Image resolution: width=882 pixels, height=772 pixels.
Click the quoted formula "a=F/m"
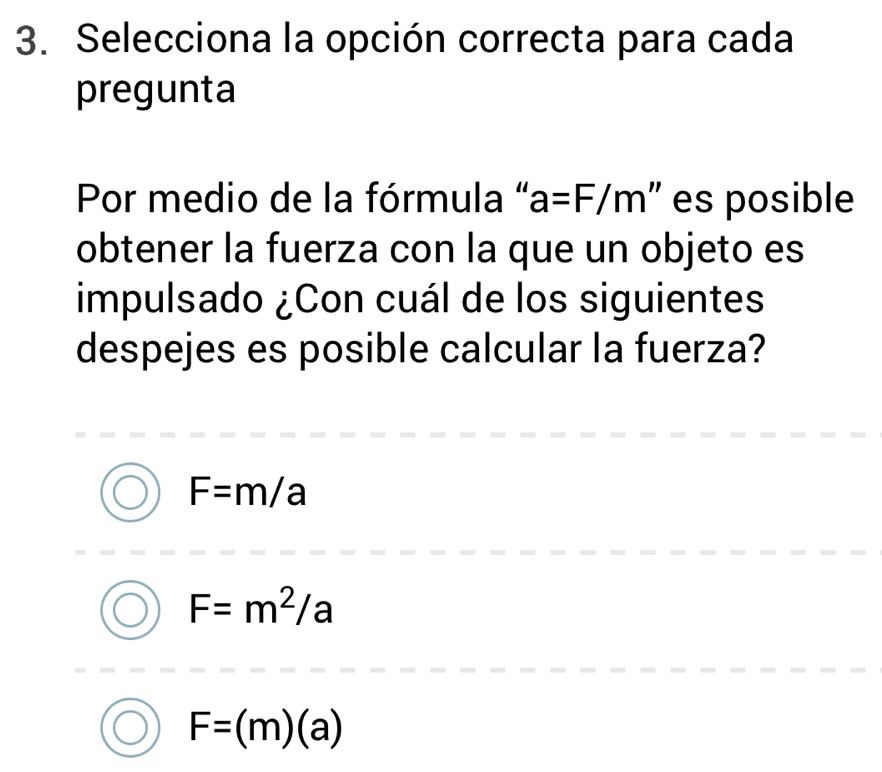[x=576, y=199]
